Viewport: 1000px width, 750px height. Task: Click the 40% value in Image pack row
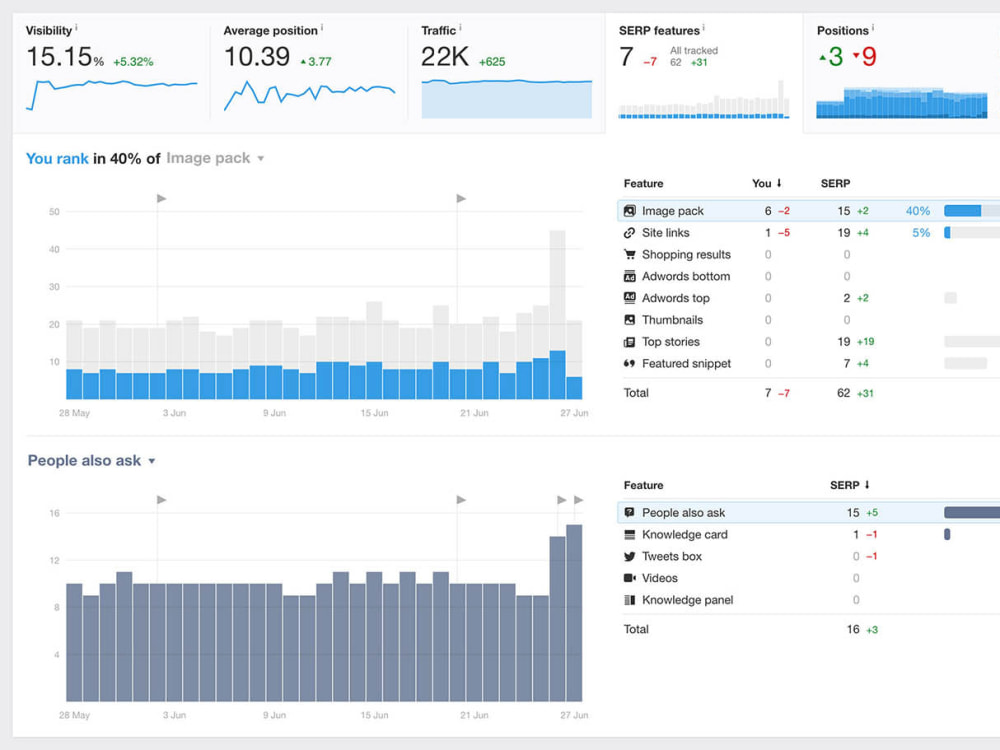(918, 210)
